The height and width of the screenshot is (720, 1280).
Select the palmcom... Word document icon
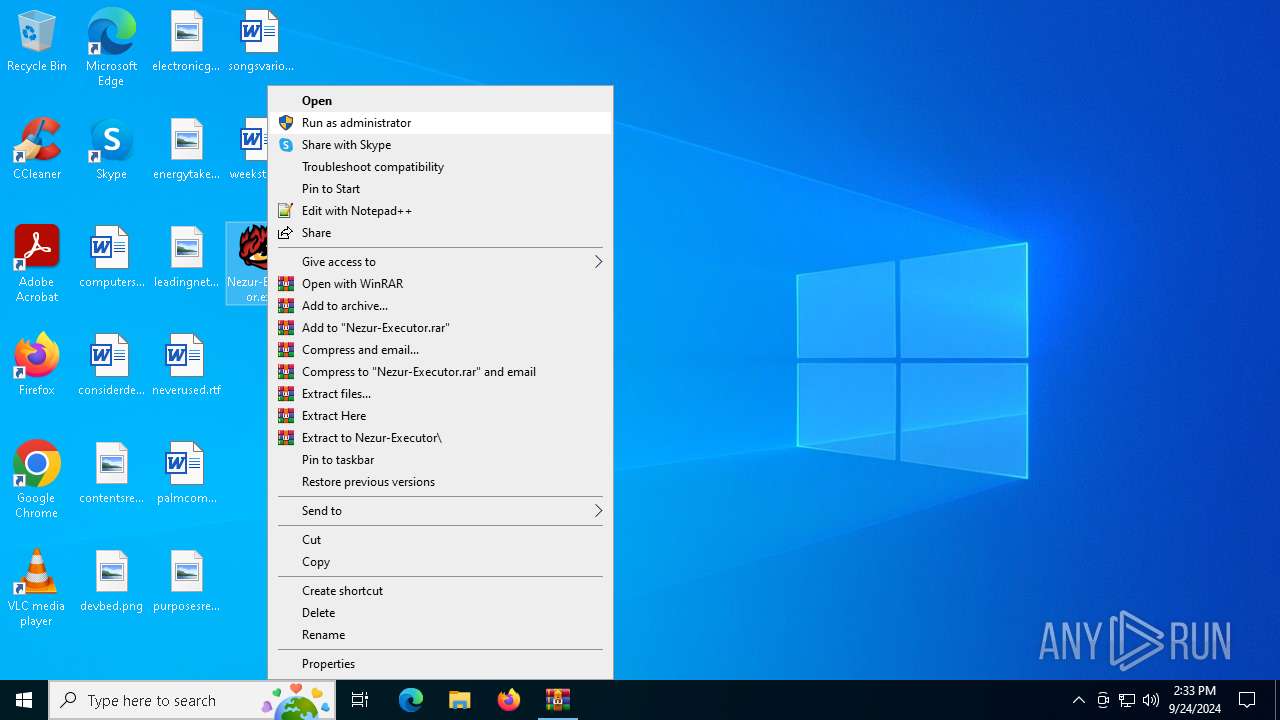click(x=186, y=474)
